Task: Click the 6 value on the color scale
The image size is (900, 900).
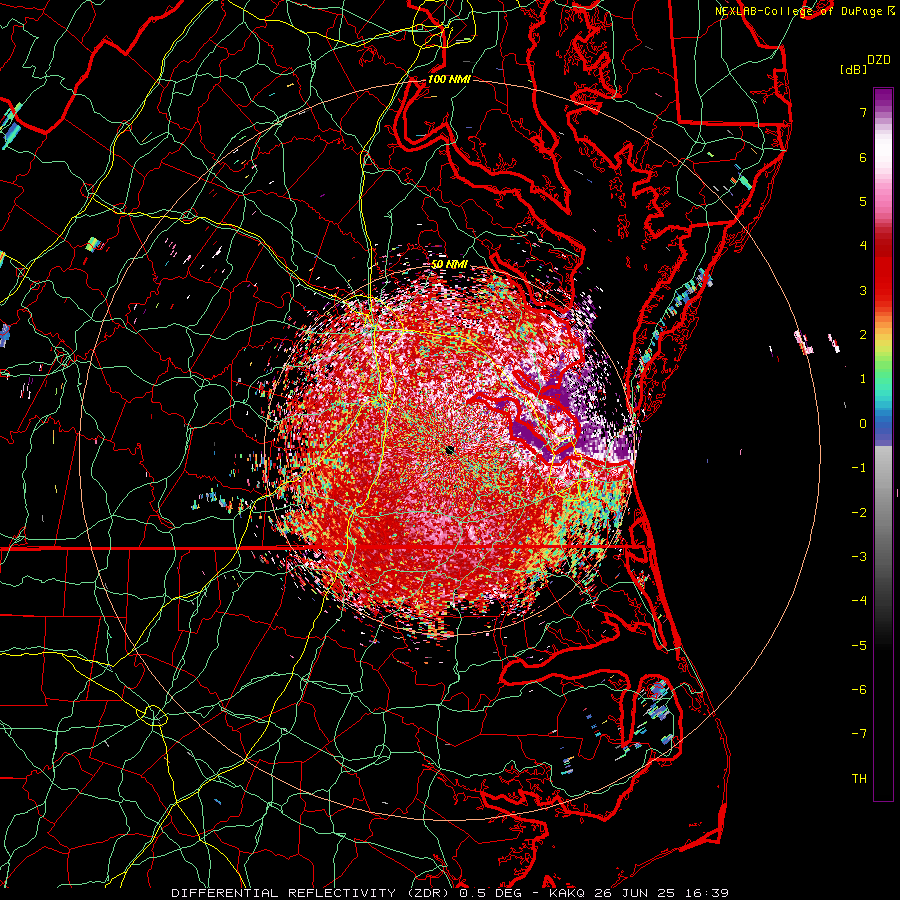Action: click(863, 157)
